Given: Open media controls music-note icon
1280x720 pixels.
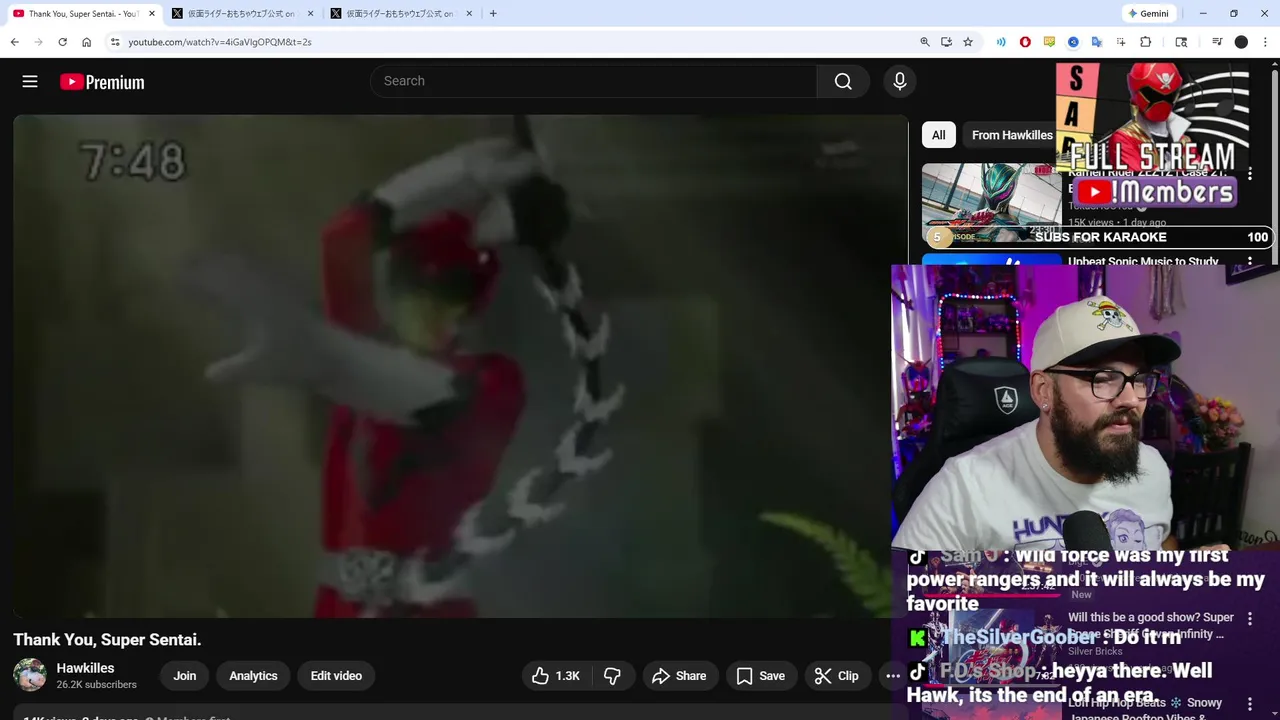Looking at the screenshot, I should [x=1217, y=42].
